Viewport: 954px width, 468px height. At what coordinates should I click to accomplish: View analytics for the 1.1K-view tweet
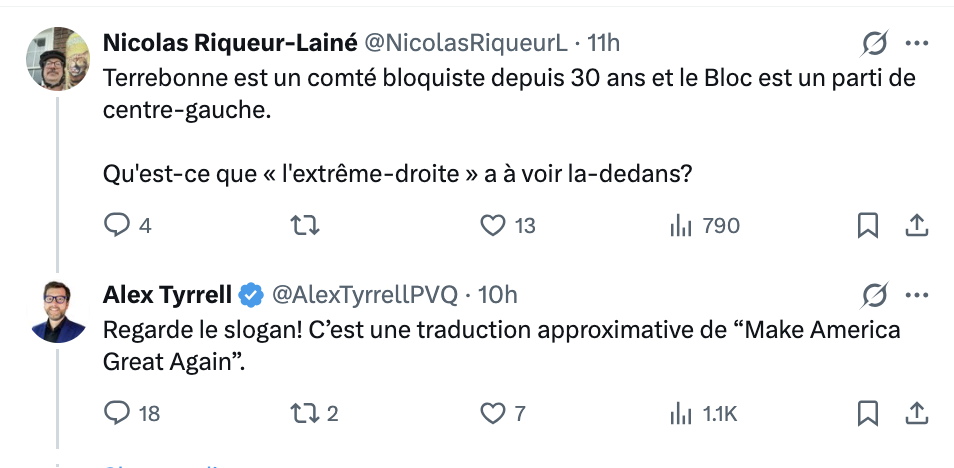(681, 412)
